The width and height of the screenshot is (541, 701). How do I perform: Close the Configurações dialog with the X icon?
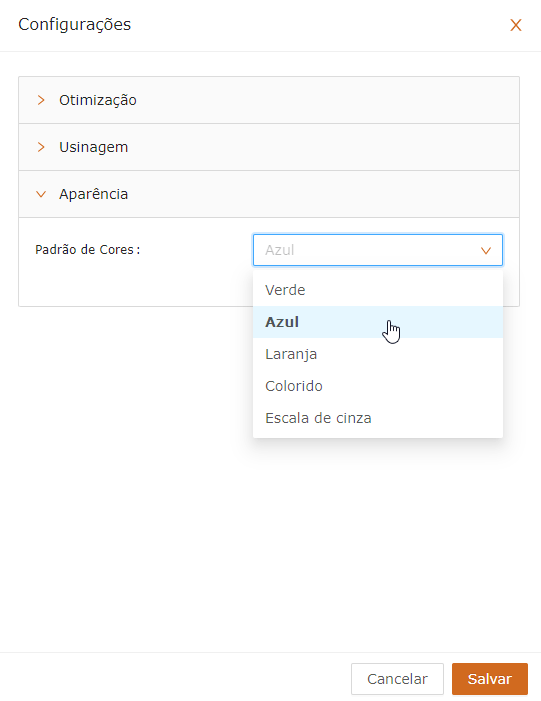[516, 25]
